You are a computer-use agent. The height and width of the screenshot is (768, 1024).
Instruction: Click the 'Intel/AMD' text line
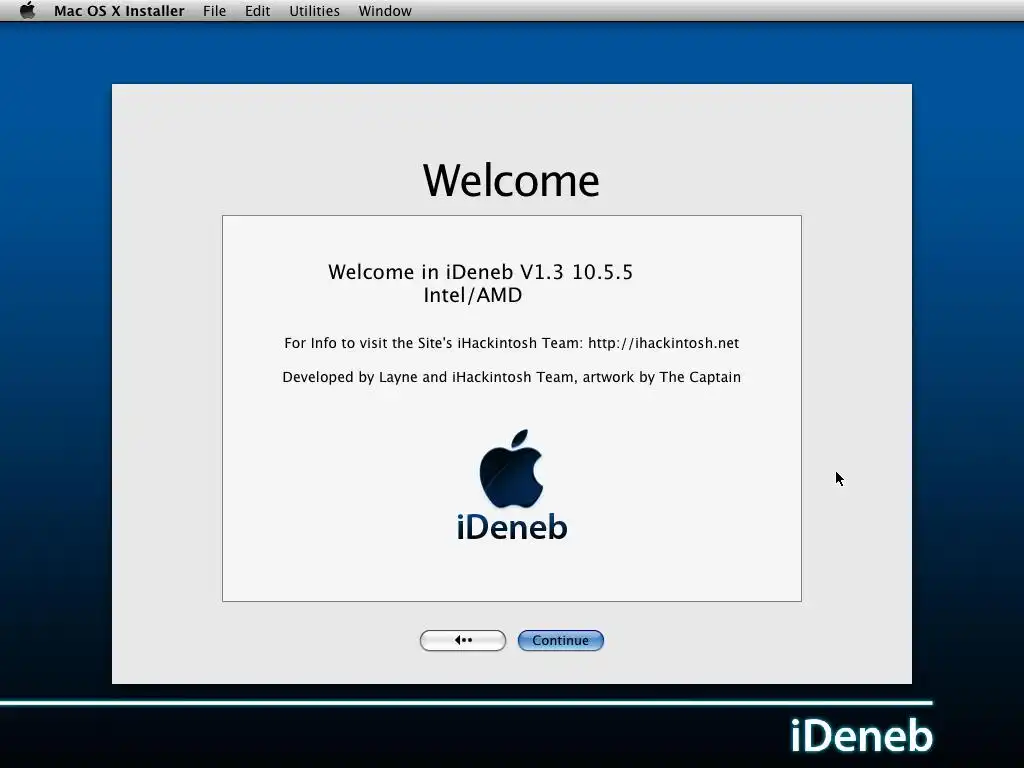473,295
